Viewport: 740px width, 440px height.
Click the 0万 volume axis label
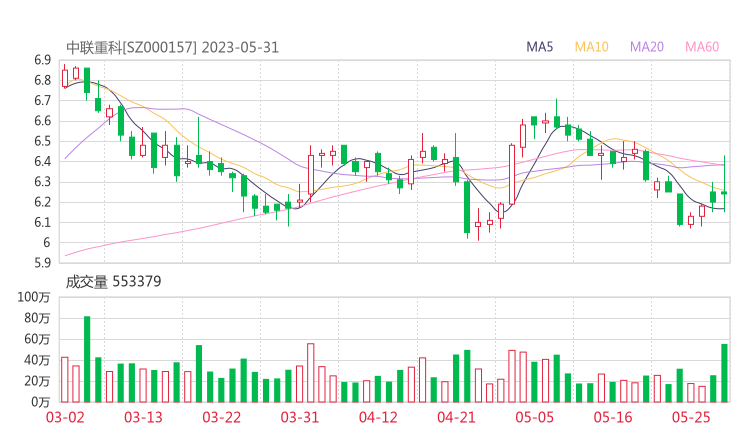40,402
